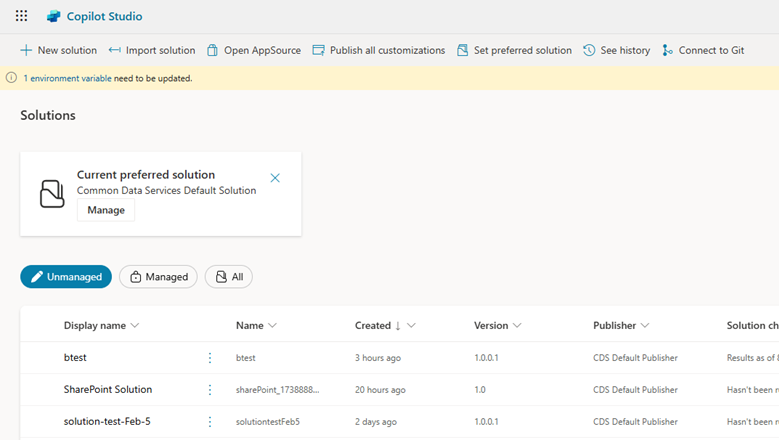The image size is (779, 440).
Task: Open See history clock icon
Action: (x=589, y=50)
